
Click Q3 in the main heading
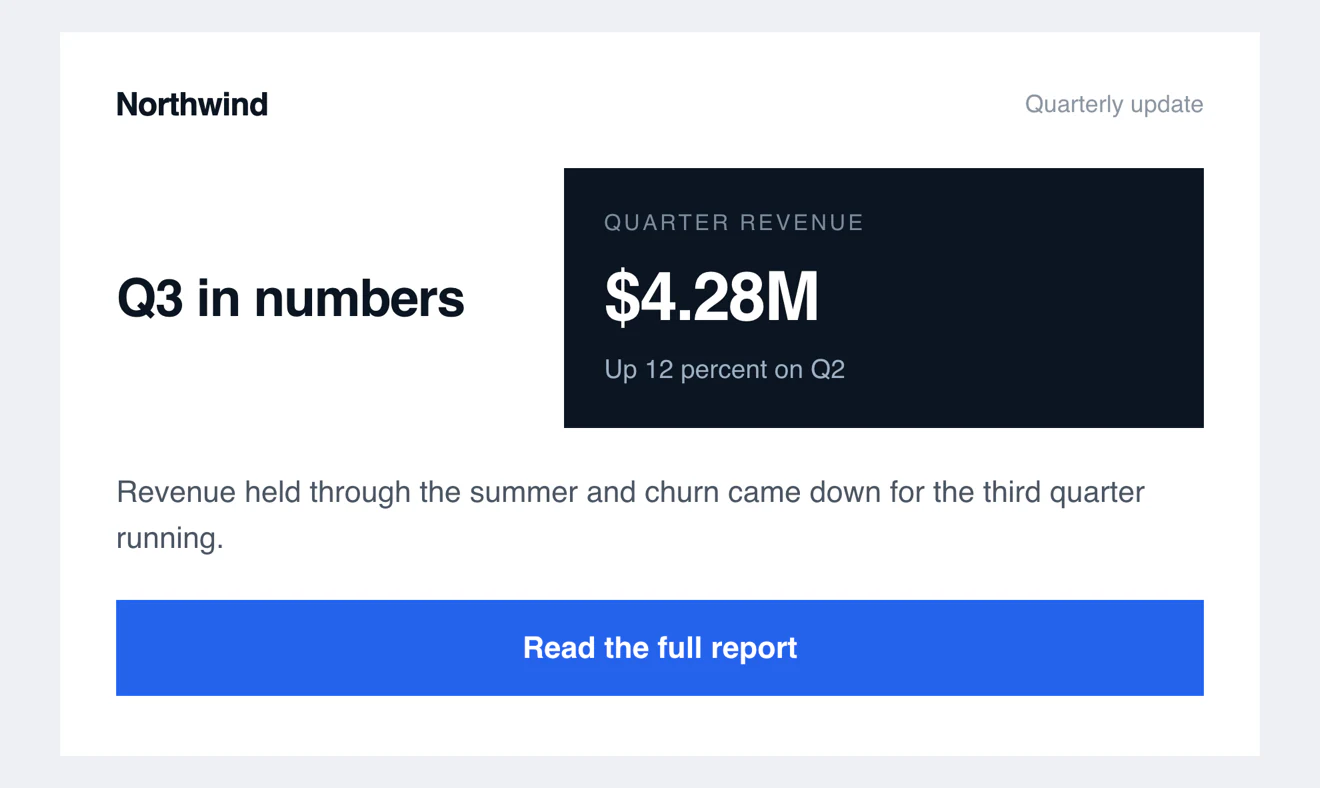pos(150,298)
